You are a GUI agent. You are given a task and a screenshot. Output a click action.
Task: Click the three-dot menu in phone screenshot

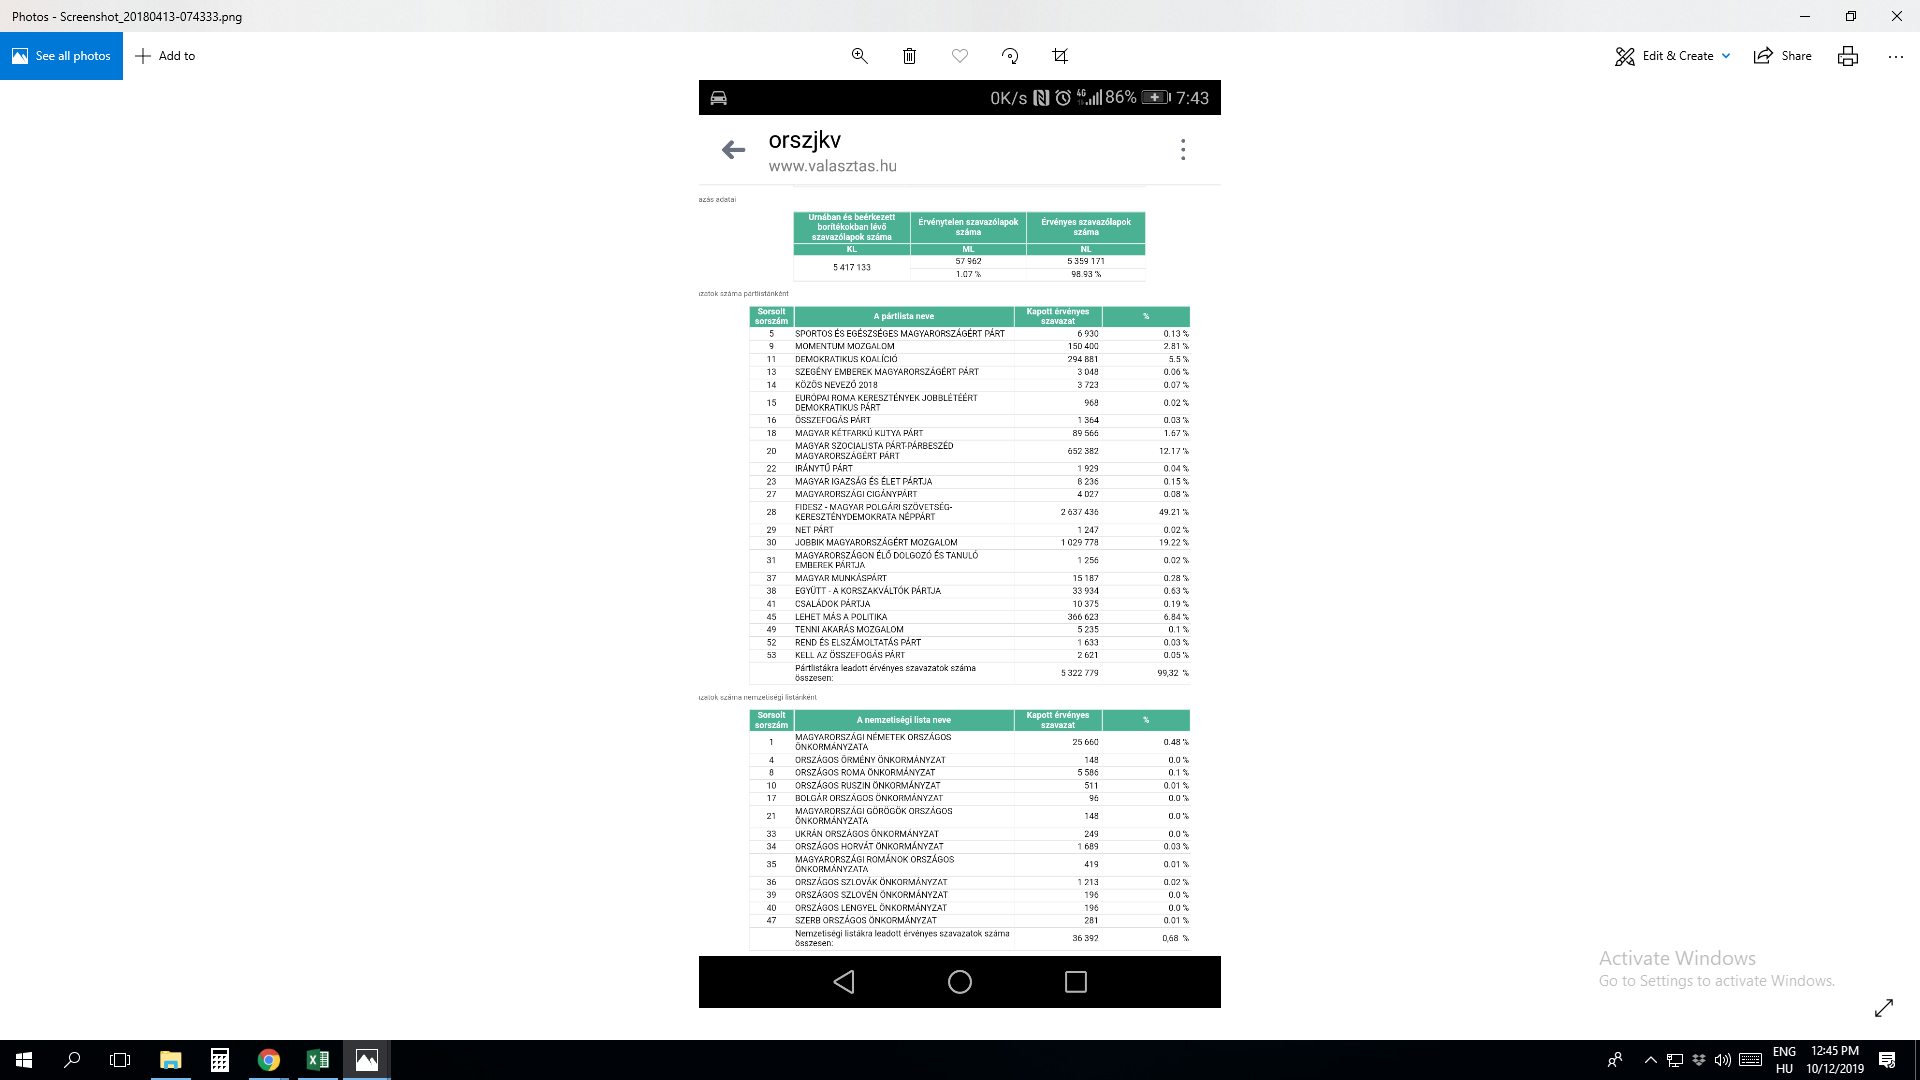point(1183,150)
